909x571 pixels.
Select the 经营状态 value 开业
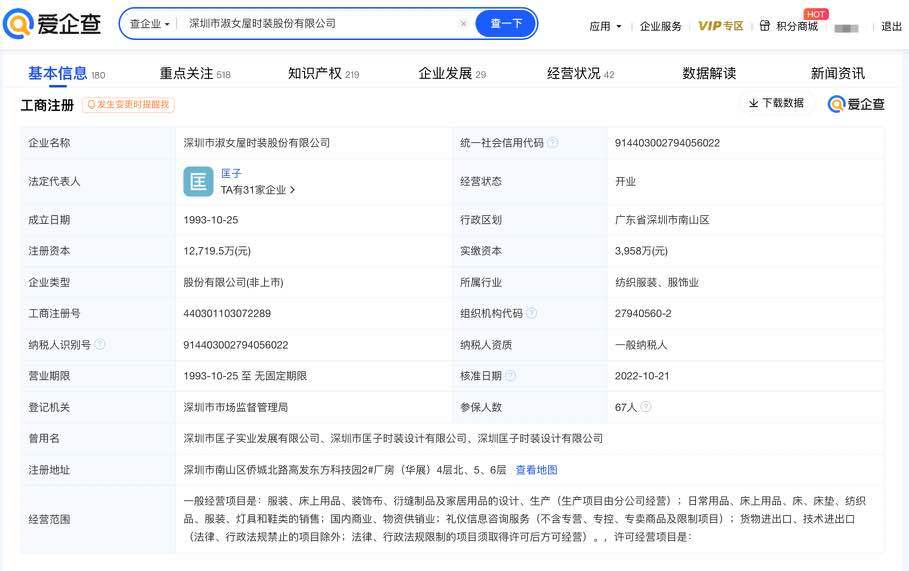pyautogui.click(x=625, y=181)
